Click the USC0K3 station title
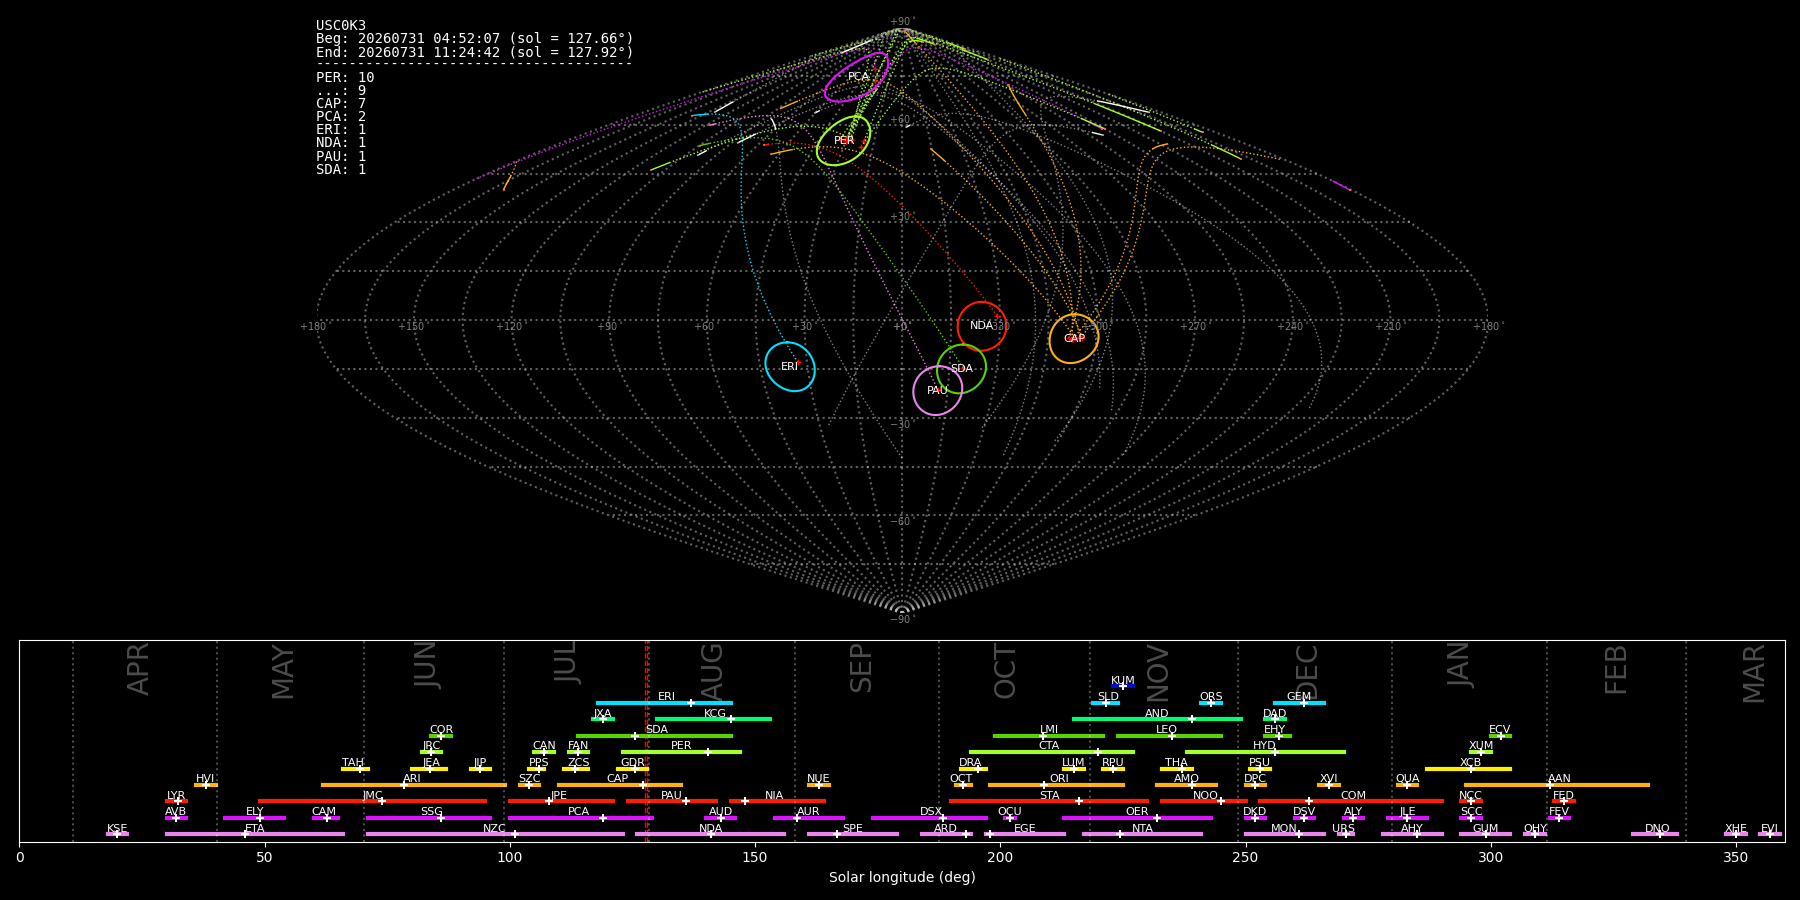1800x900 pixels. click(341, 26)
